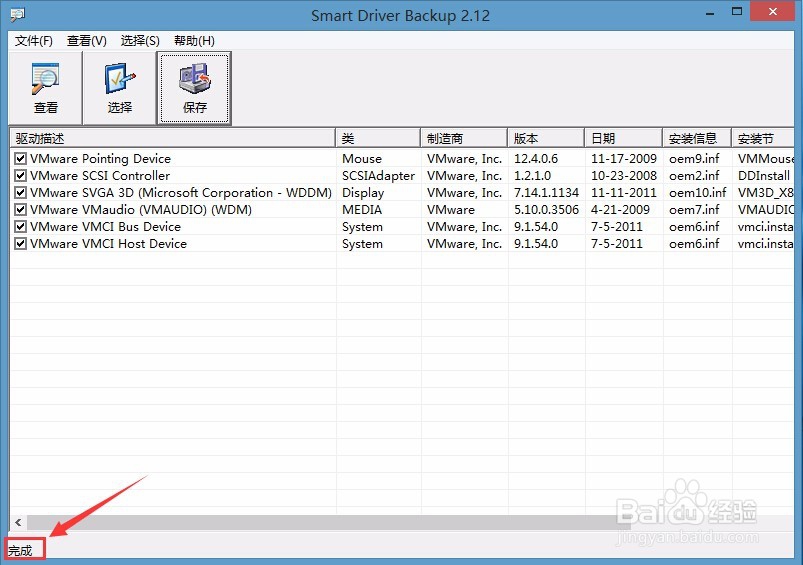Uncheck VMware VMCI Bus Device checkbox
803x565 pixels.
point(20,226)
